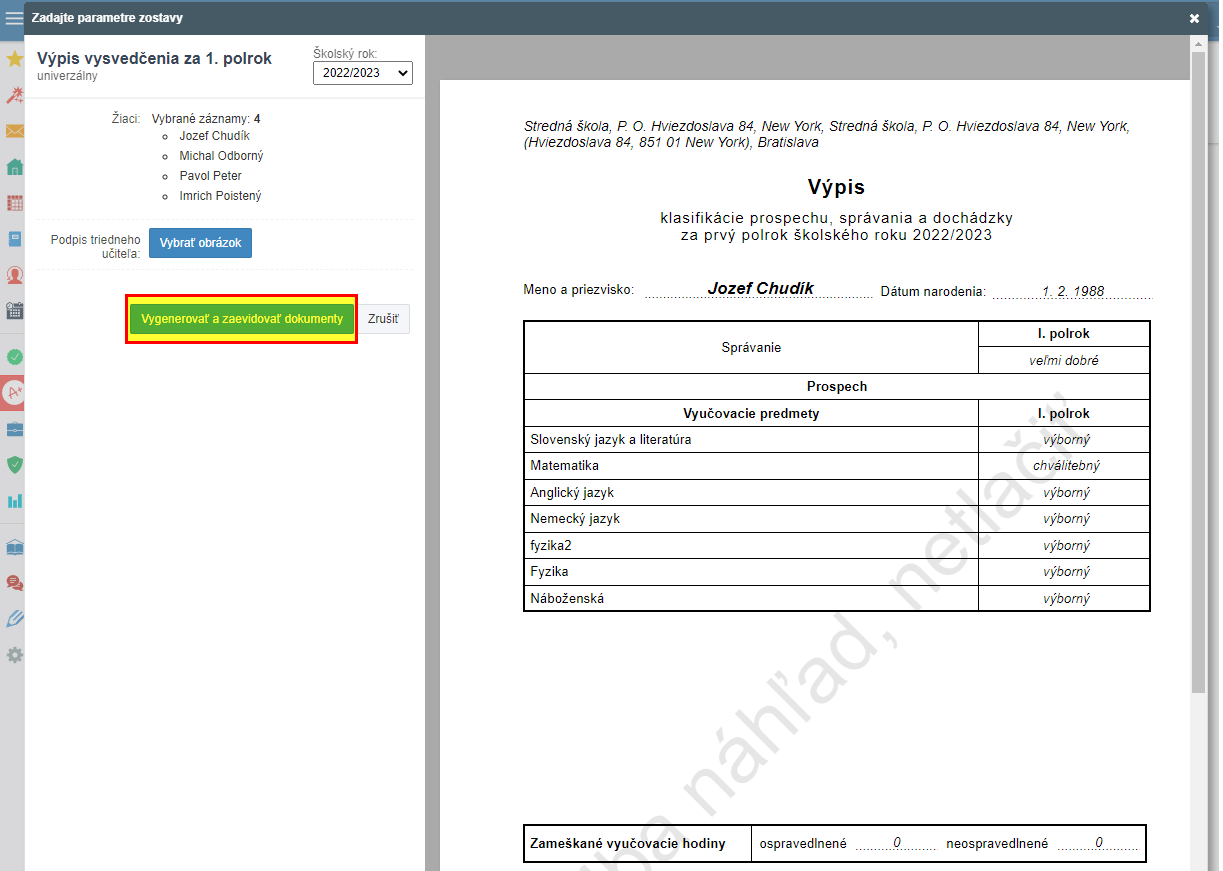
Task: Open the red chat bubbles icon
Action: (x=14, y=583)
